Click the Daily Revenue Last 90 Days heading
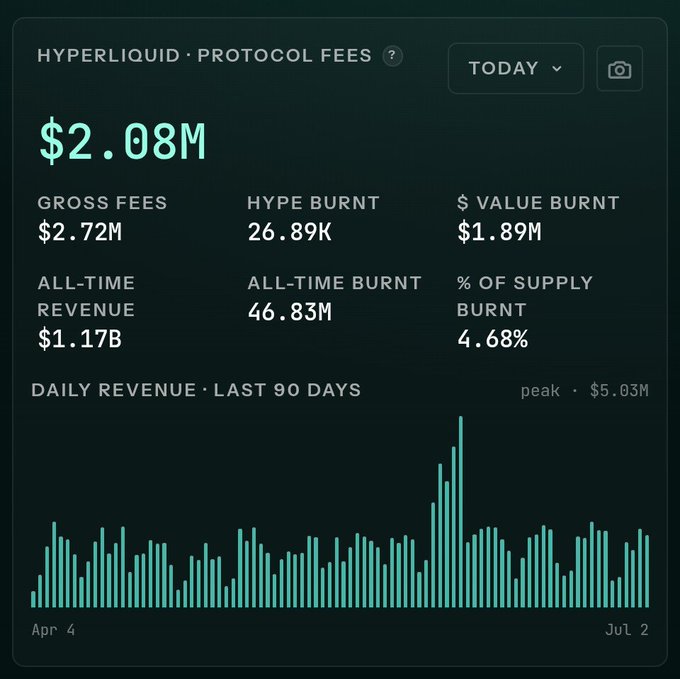 click(x=196, y=390)
